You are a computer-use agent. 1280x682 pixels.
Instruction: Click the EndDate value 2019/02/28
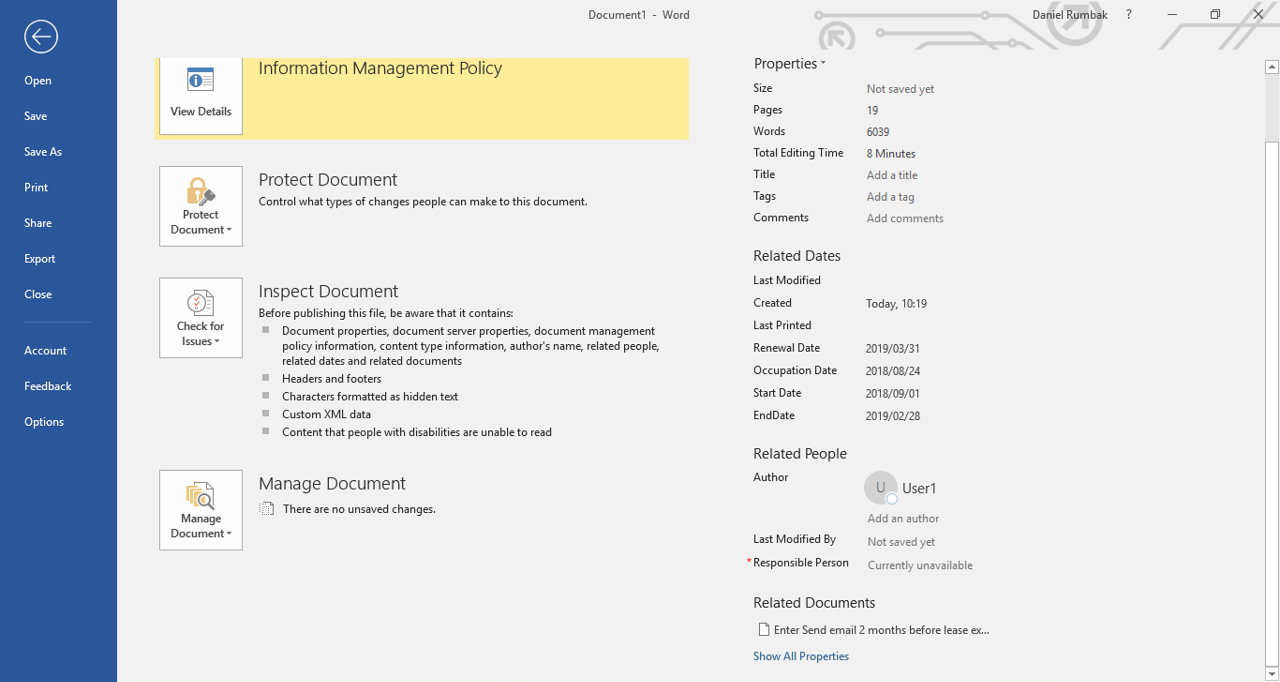click(x=893, y=416)
